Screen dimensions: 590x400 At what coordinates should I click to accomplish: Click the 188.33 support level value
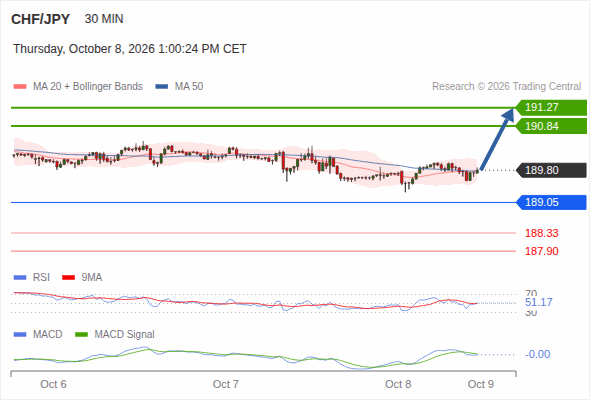[x=541, y=233]
